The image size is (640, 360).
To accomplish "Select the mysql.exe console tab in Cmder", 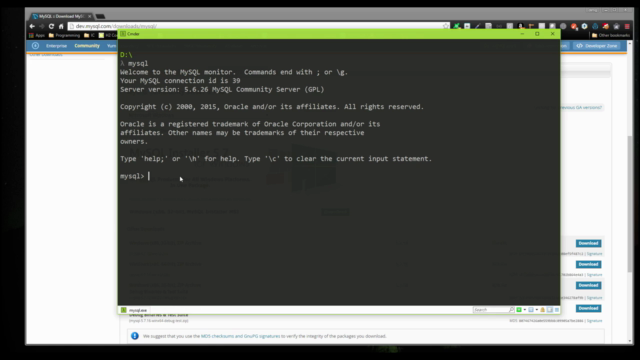I will click(x=134, y=310).
